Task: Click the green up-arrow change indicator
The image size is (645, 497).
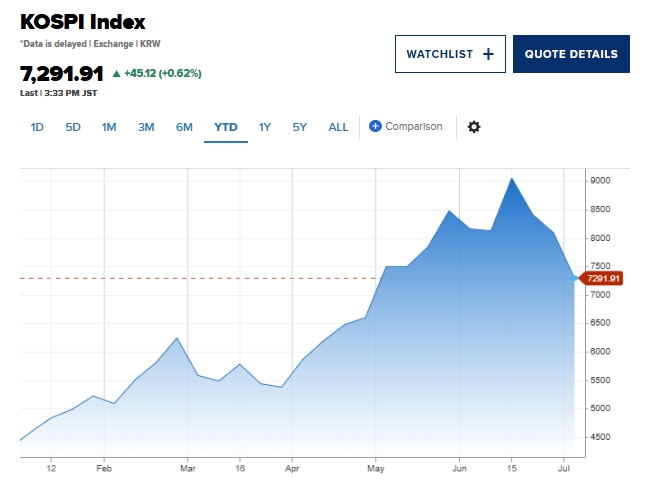Action: (116, 74)
